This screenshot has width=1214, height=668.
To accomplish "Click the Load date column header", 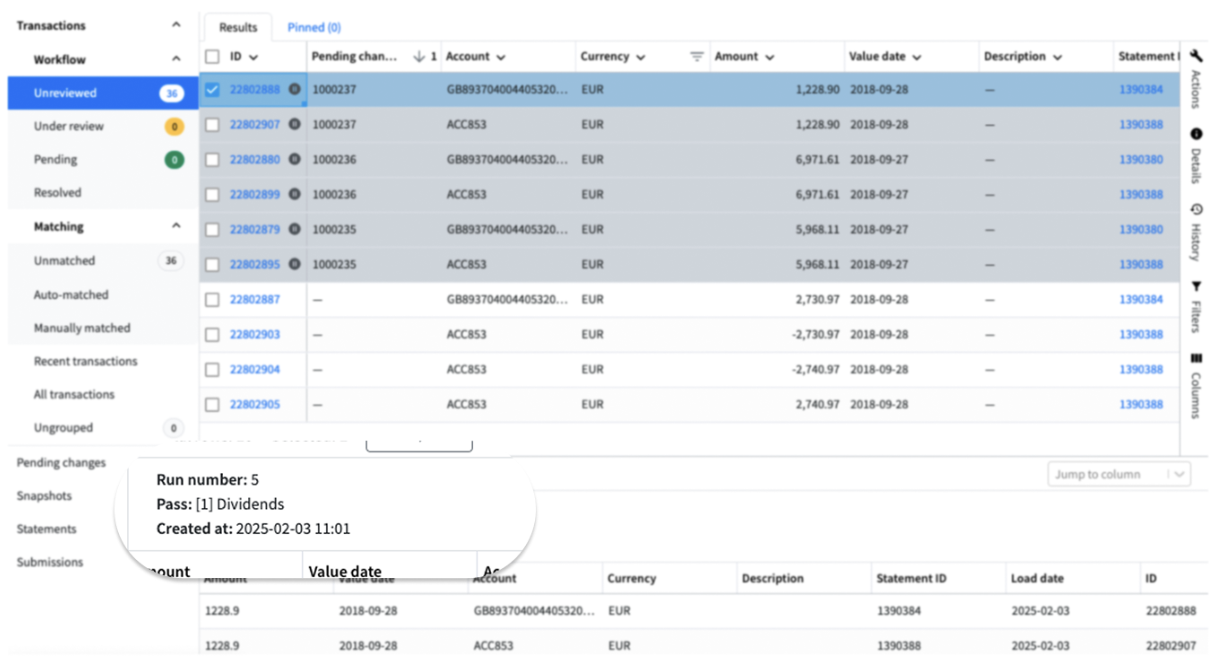I will (x=1037, y=578).
